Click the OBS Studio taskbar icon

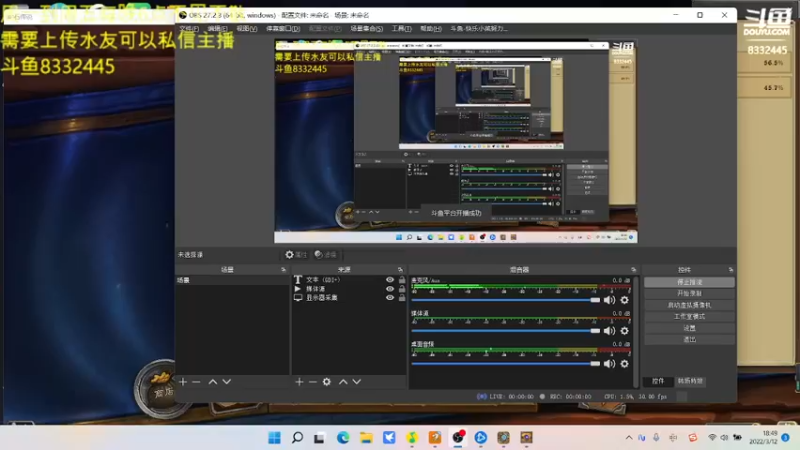pyautogui.click(x=458, y=438)
